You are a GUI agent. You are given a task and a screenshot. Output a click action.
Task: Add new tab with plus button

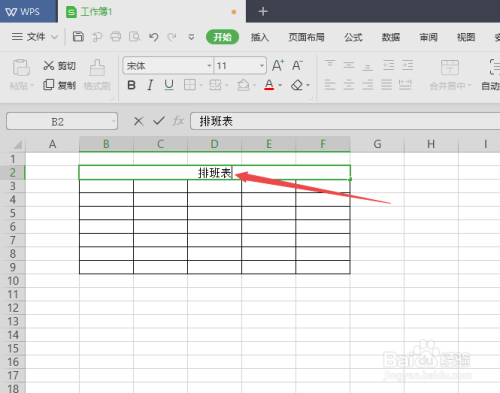point(263,12)
